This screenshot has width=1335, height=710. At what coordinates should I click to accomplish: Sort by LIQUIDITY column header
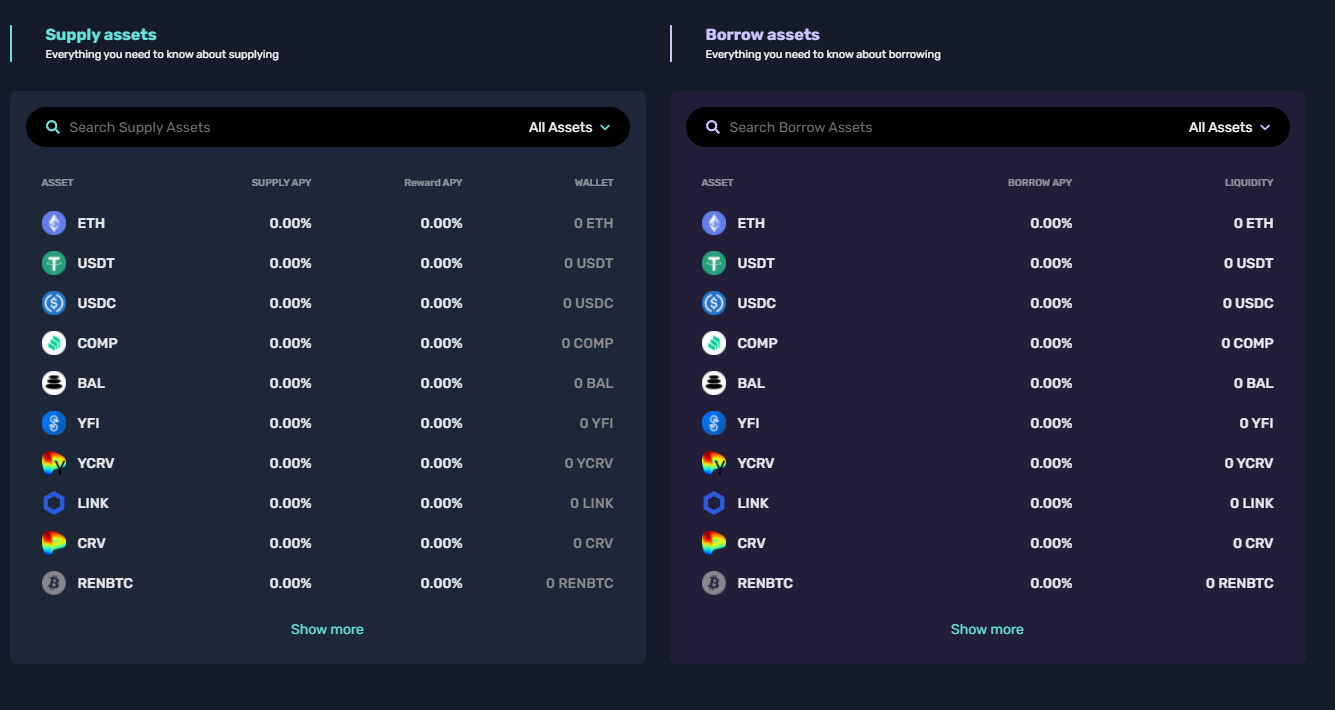pyautogui.click(x=1249, y=183)
